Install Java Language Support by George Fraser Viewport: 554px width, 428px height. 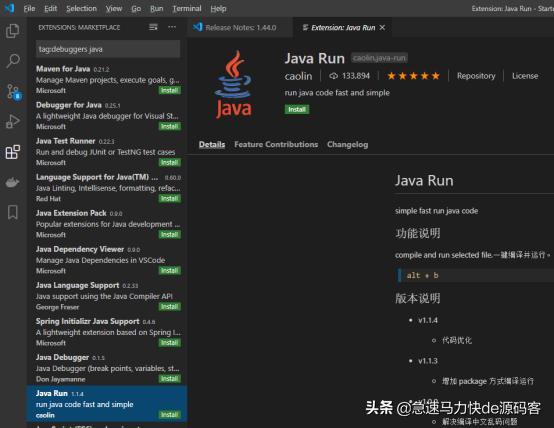(x=170, y=307)
